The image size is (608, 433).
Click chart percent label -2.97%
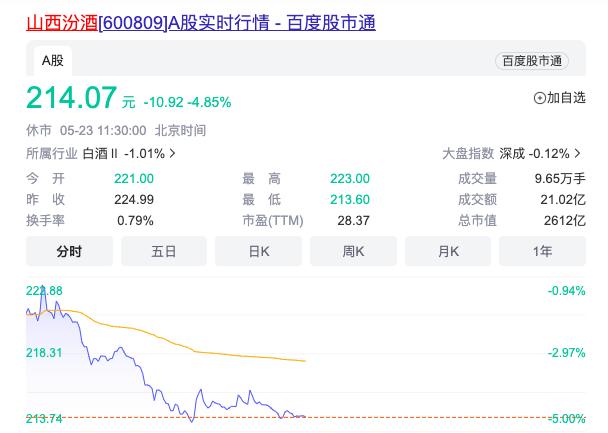click(567, 353)
